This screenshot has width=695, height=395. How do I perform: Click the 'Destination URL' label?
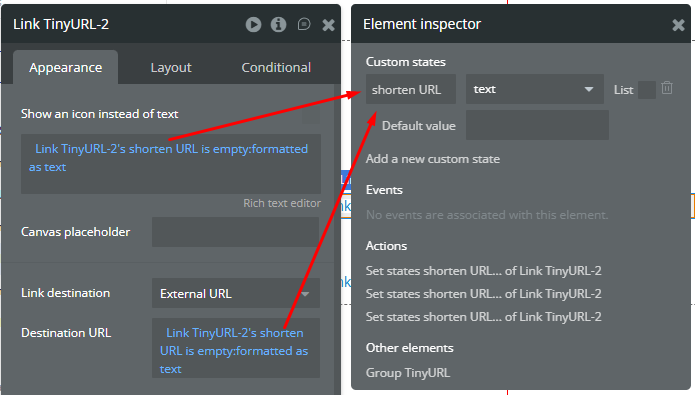[66, 332]
